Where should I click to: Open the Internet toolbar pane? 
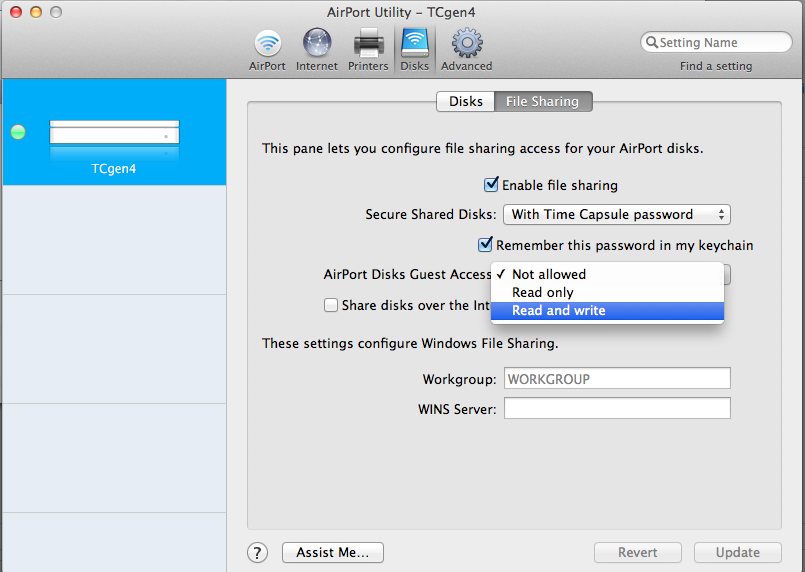point(317,50)
